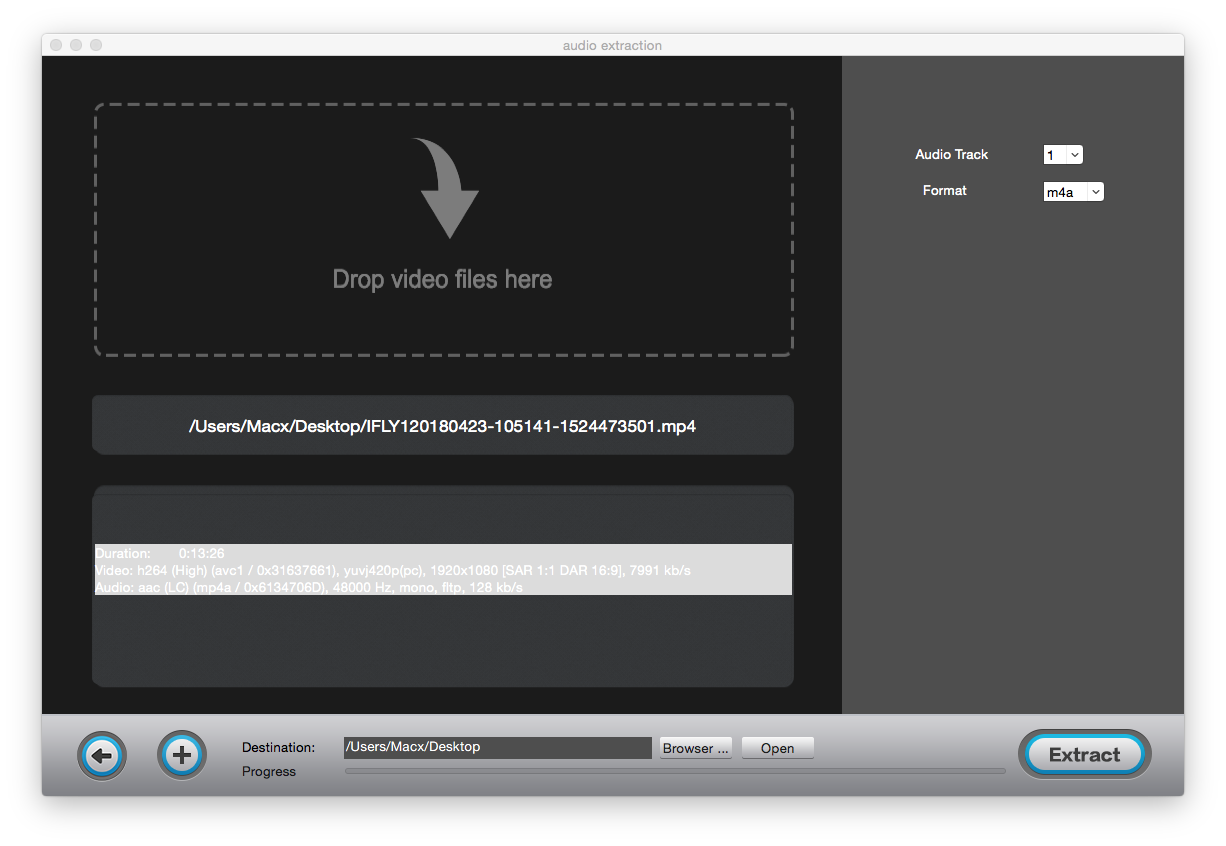Click the Audio Track label
Screen dimensions: 1226x846
952,154
